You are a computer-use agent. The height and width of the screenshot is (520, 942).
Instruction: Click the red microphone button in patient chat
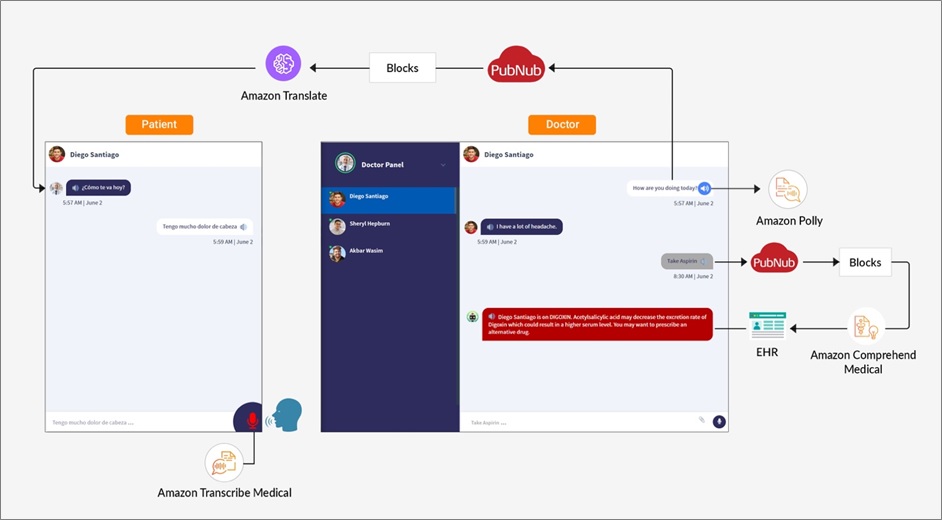pos(252,420)
